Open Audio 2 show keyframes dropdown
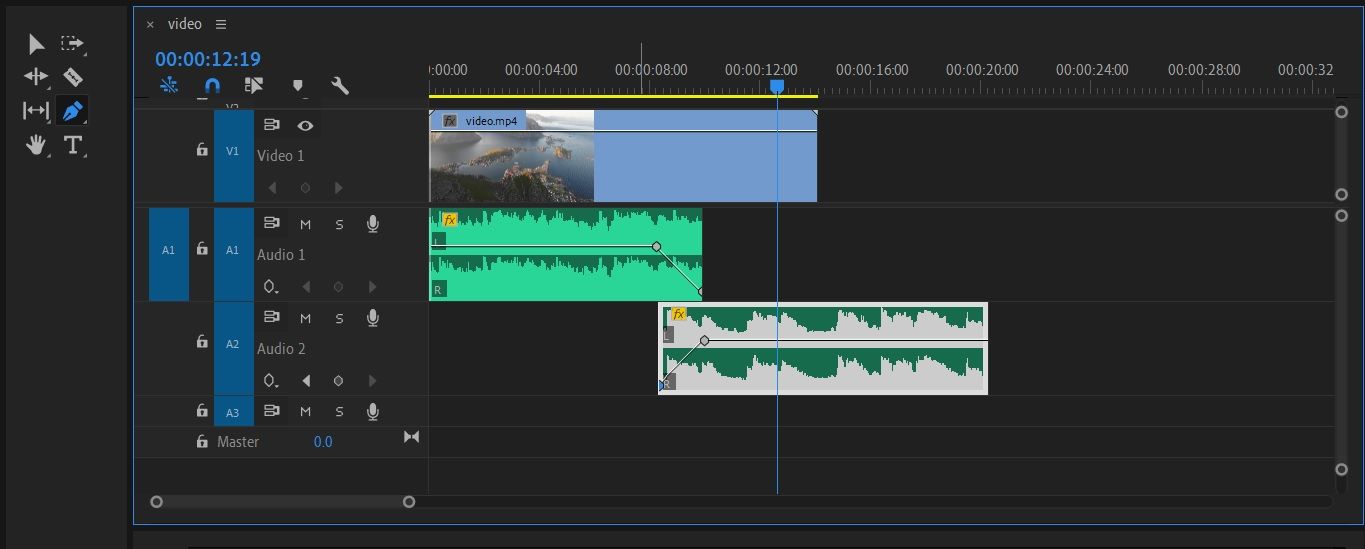This screenshot has height=549, width=1365. (270, 381)
